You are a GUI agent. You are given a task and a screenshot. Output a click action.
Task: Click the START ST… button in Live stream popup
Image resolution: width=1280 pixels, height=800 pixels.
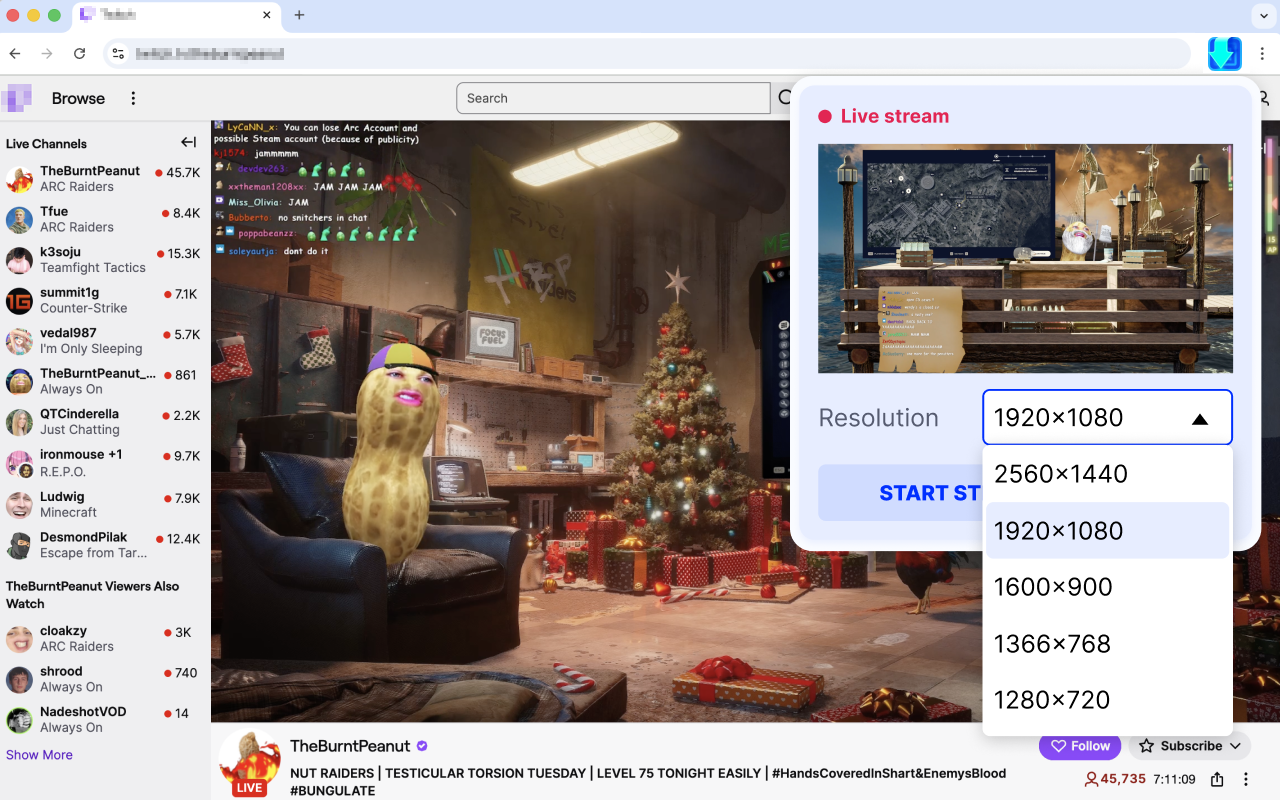pos(900,493)
